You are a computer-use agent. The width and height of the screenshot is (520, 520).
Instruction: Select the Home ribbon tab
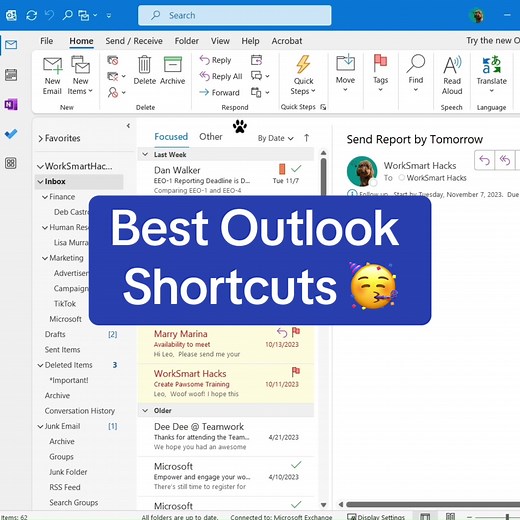coord(81,41)
